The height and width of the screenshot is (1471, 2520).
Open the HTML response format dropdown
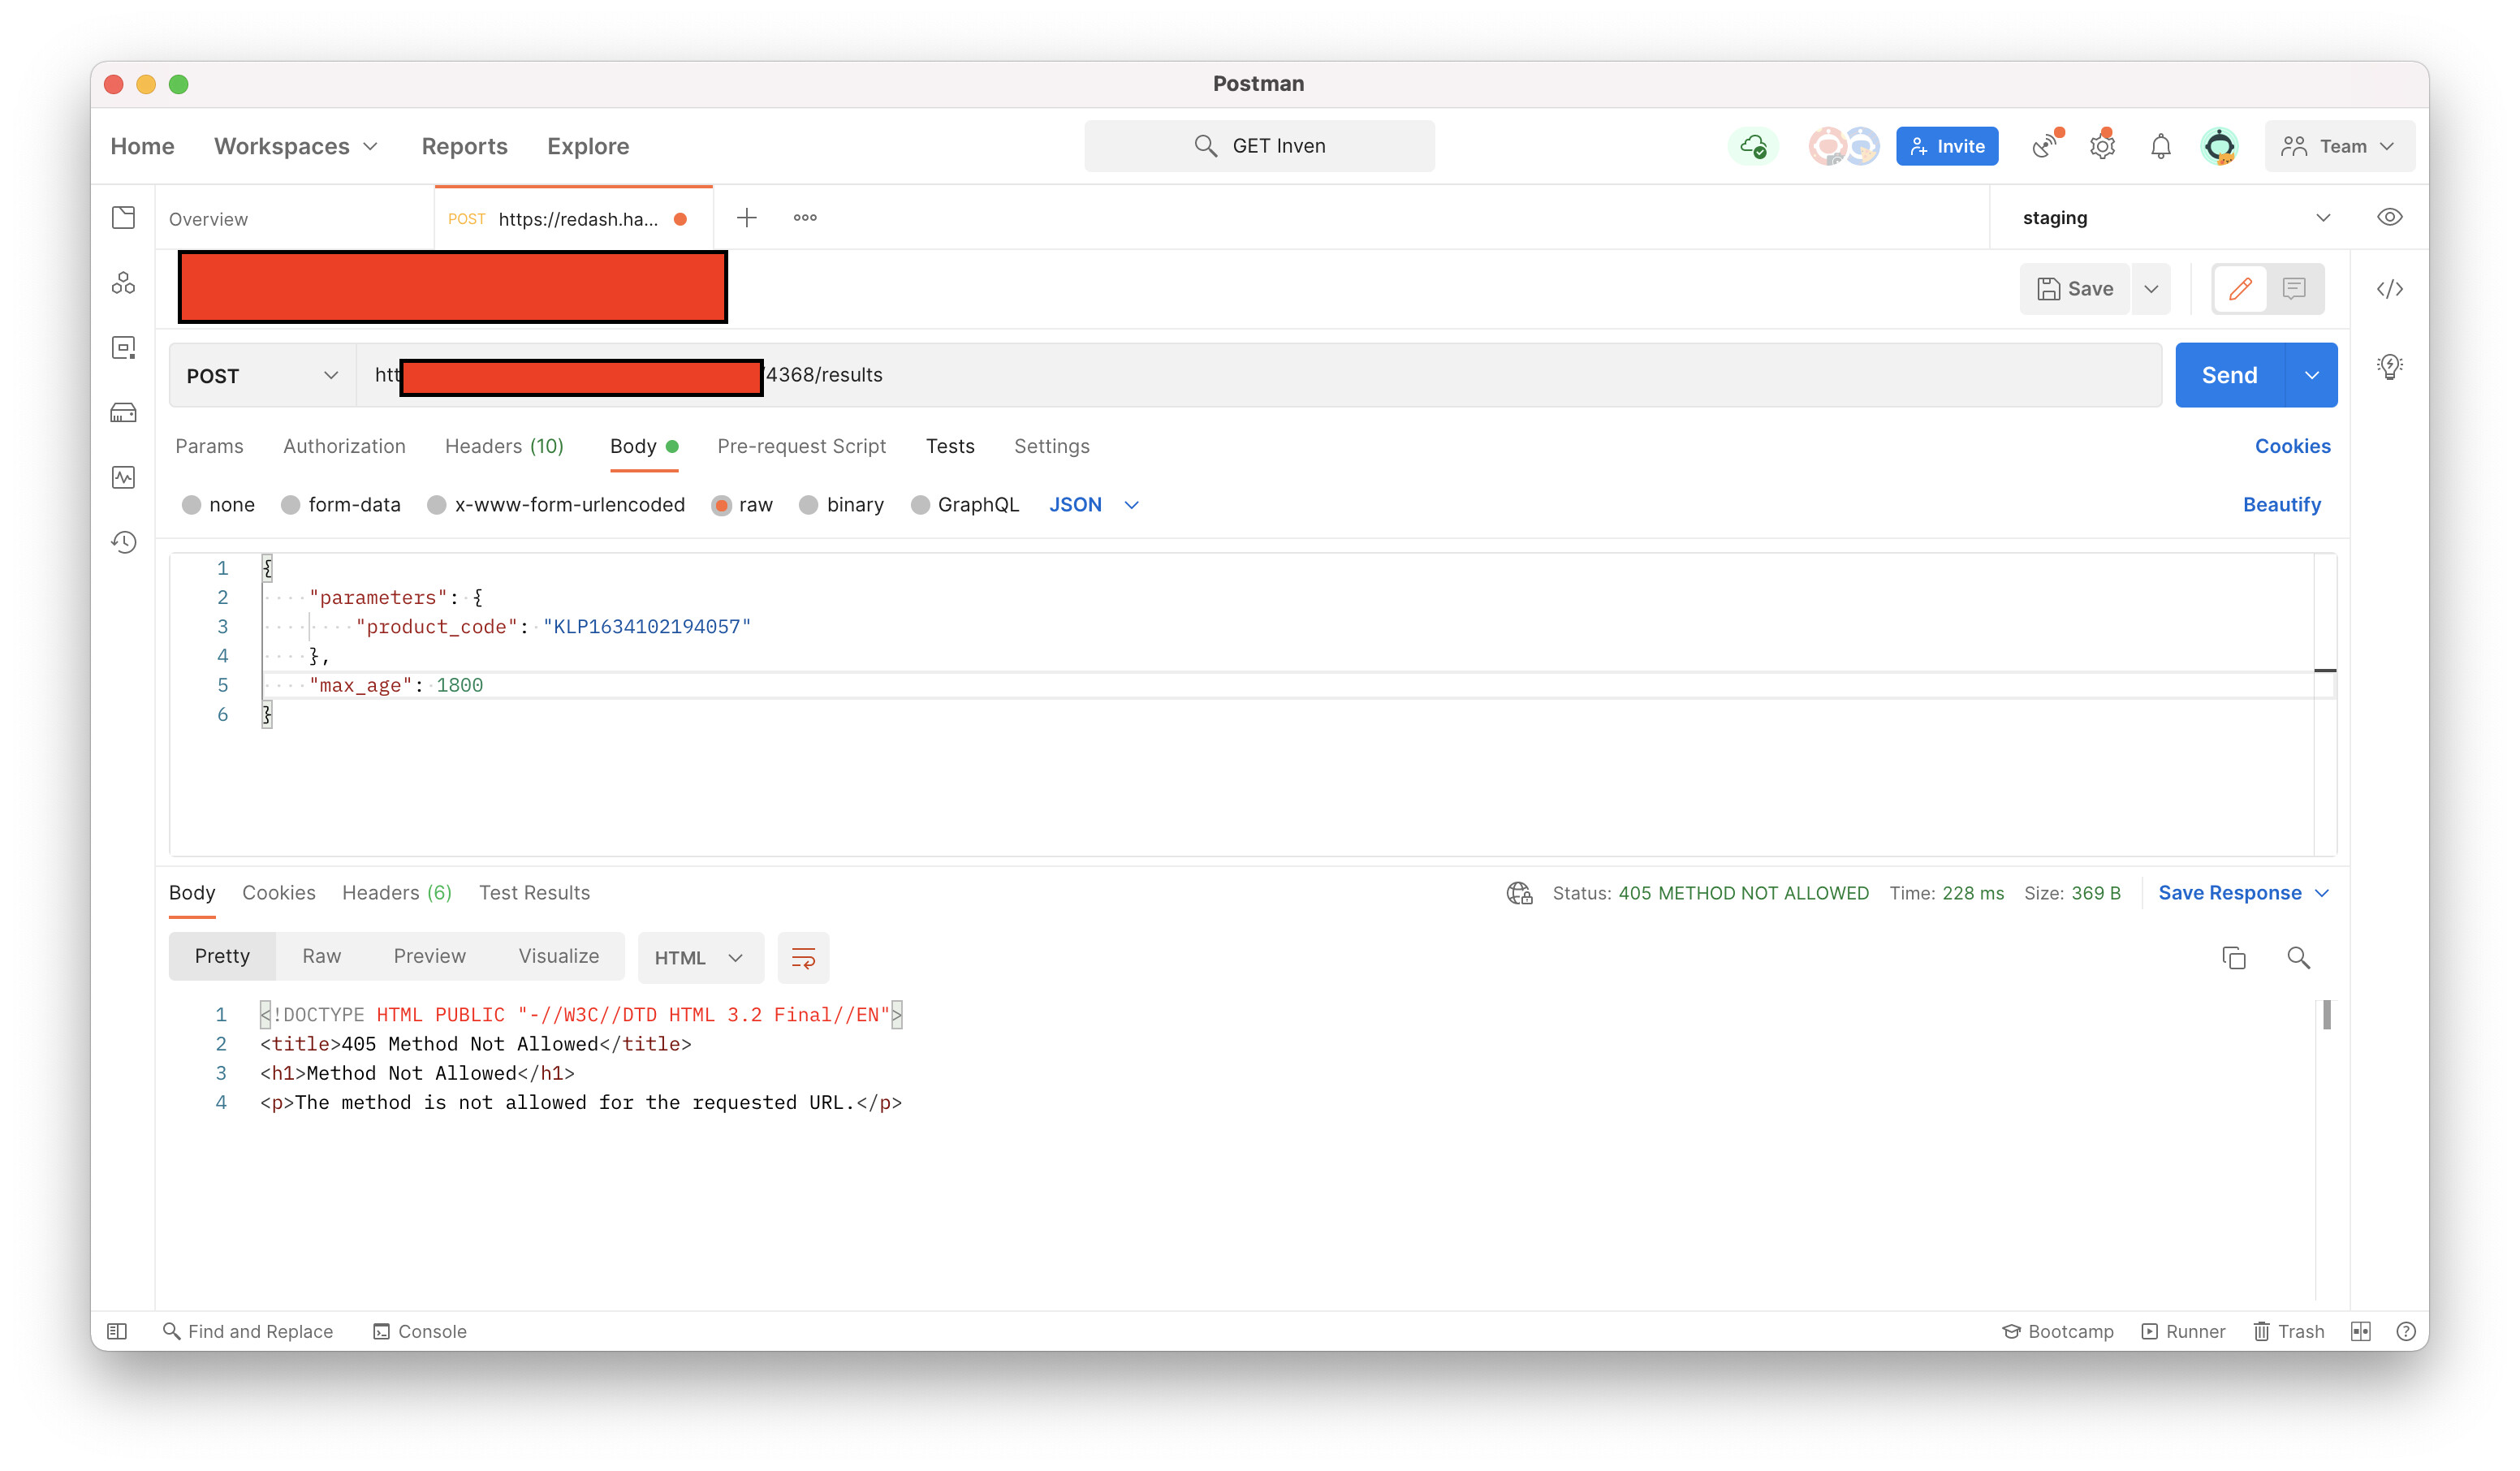click(x=699, y=958)
